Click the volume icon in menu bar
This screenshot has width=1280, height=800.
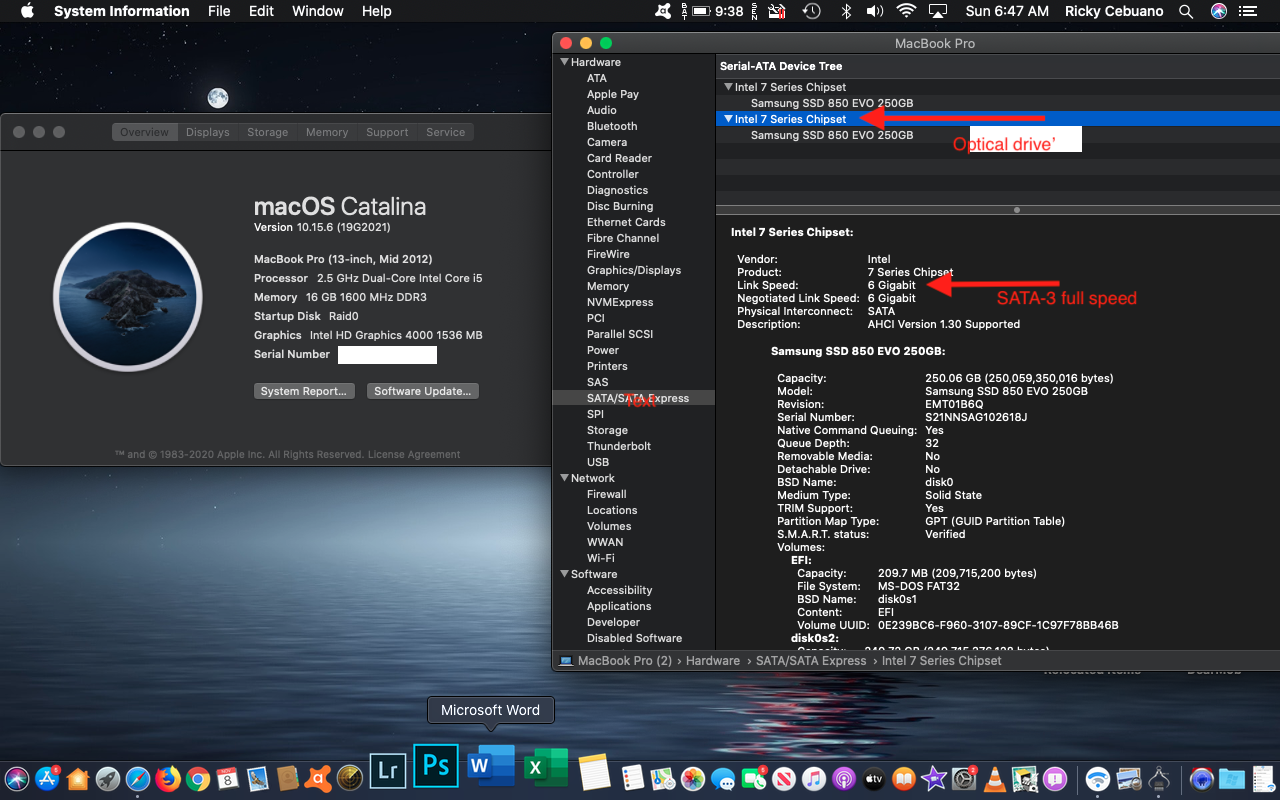[875, 11]
